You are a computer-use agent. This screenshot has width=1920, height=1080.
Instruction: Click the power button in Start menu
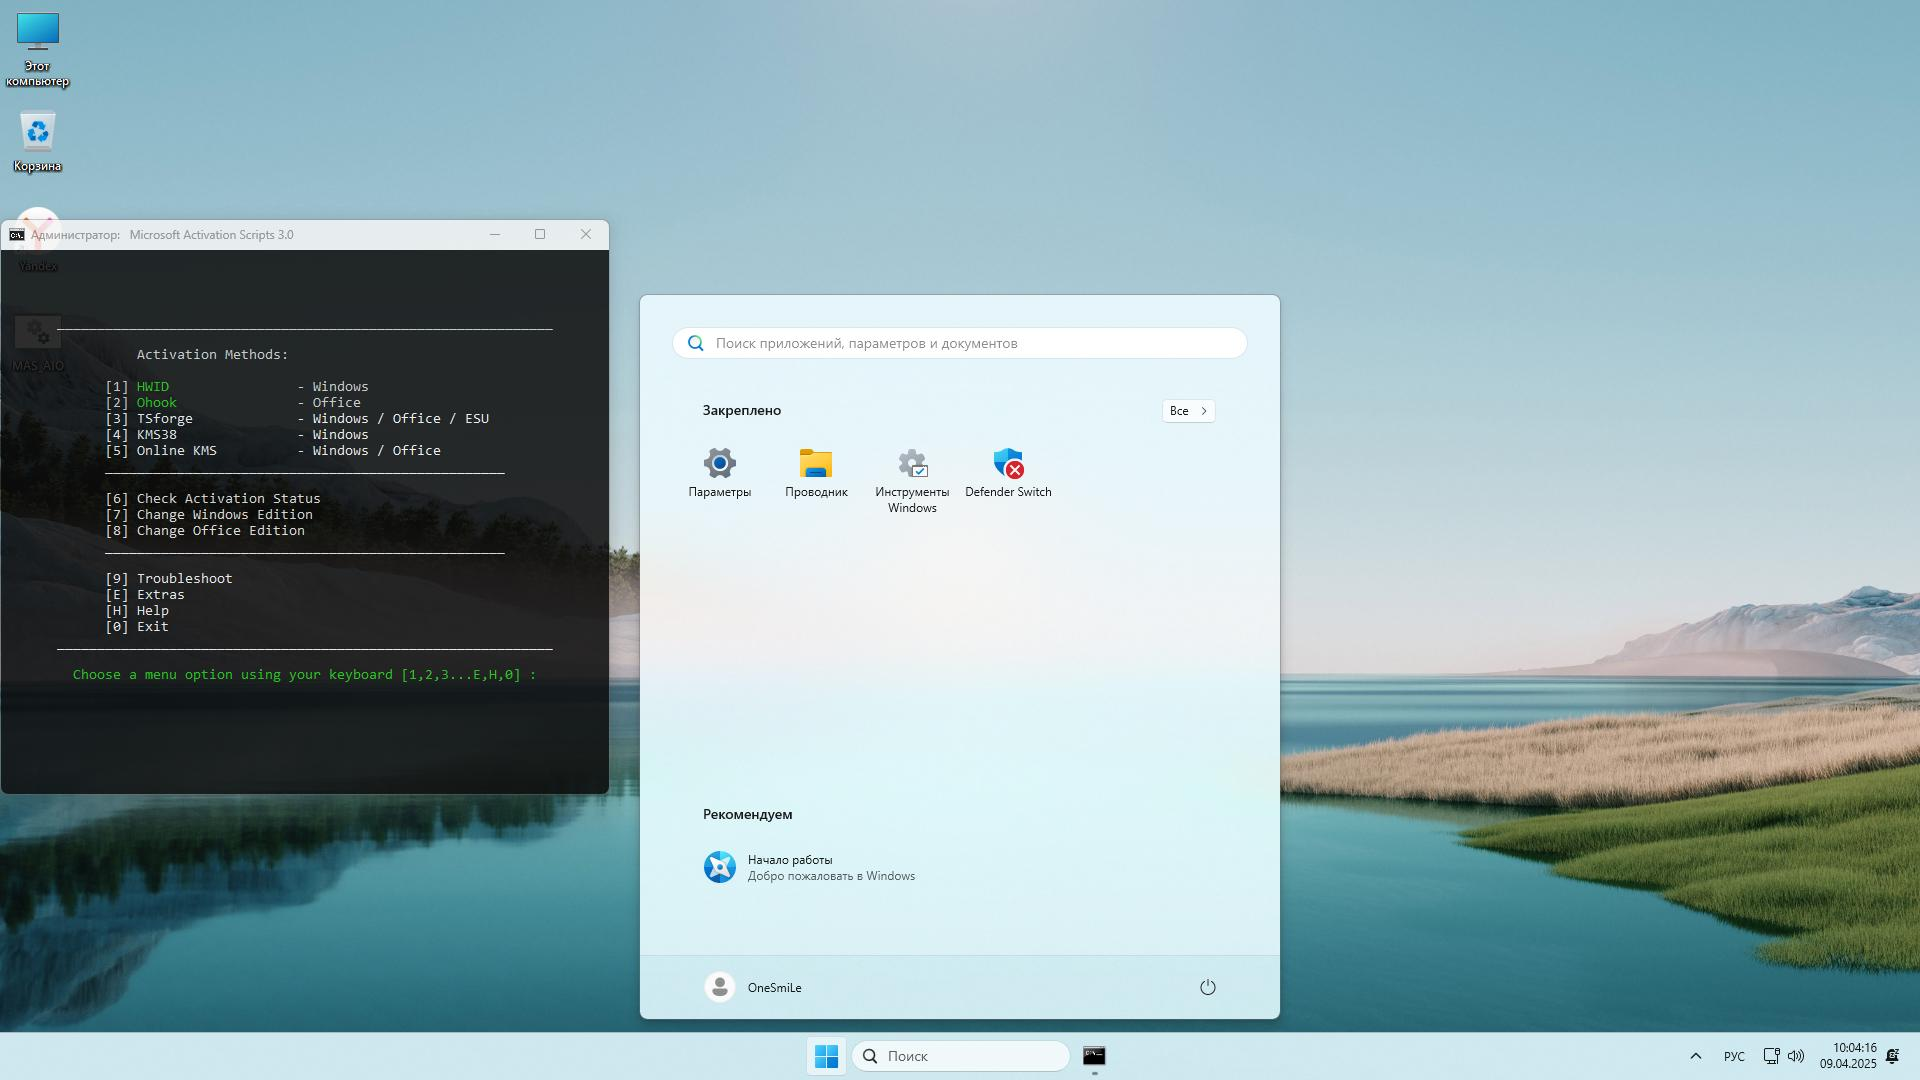coord(1207,988)
